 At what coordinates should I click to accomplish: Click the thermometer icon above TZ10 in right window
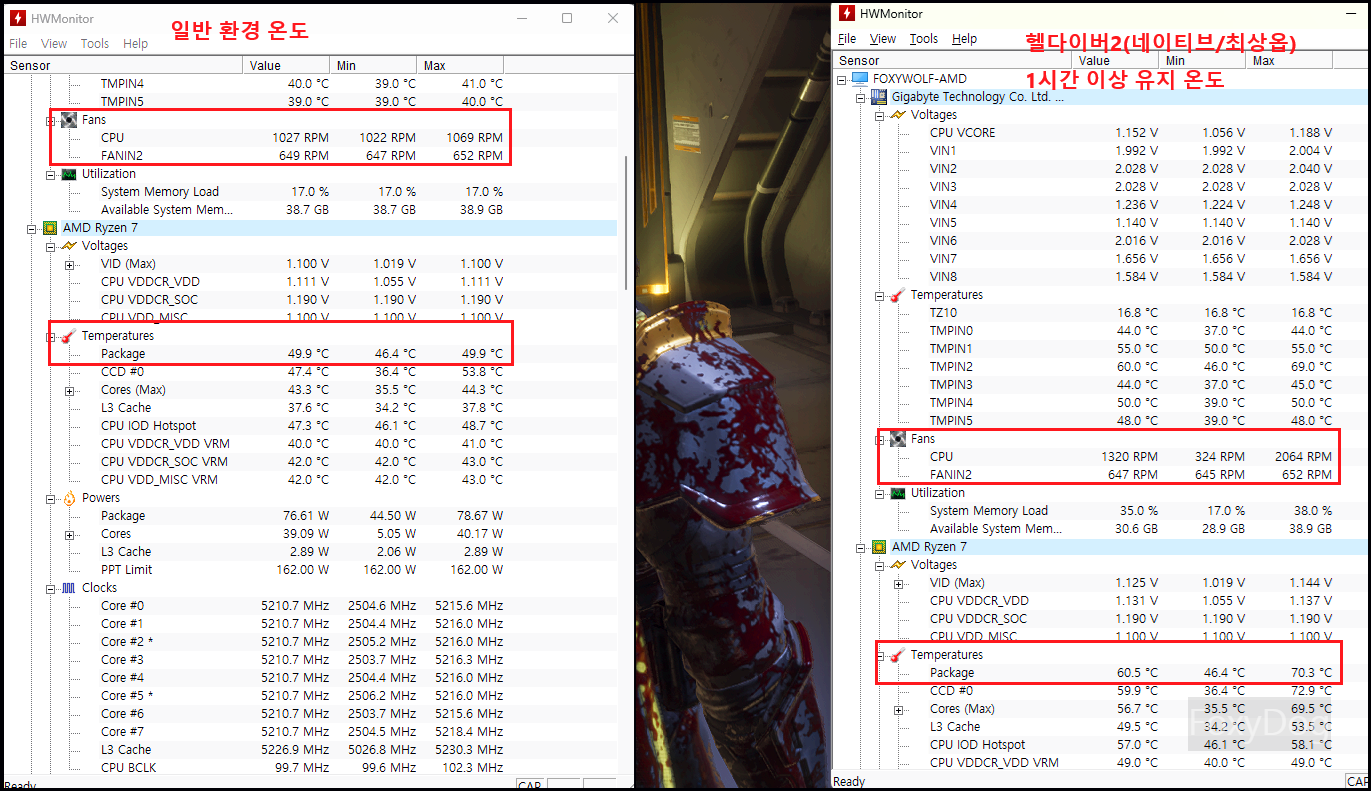[x=898, y=295]
